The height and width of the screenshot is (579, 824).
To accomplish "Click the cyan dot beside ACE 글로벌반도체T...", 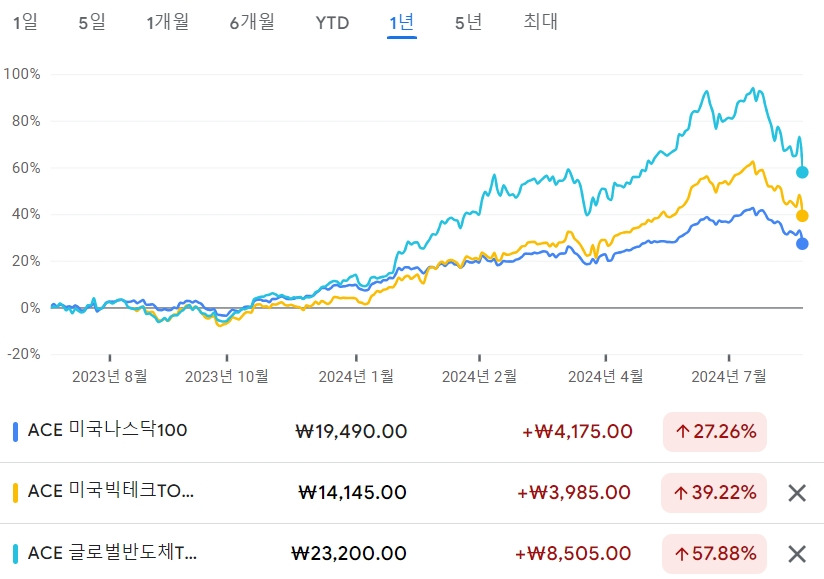I will [16, 552].
